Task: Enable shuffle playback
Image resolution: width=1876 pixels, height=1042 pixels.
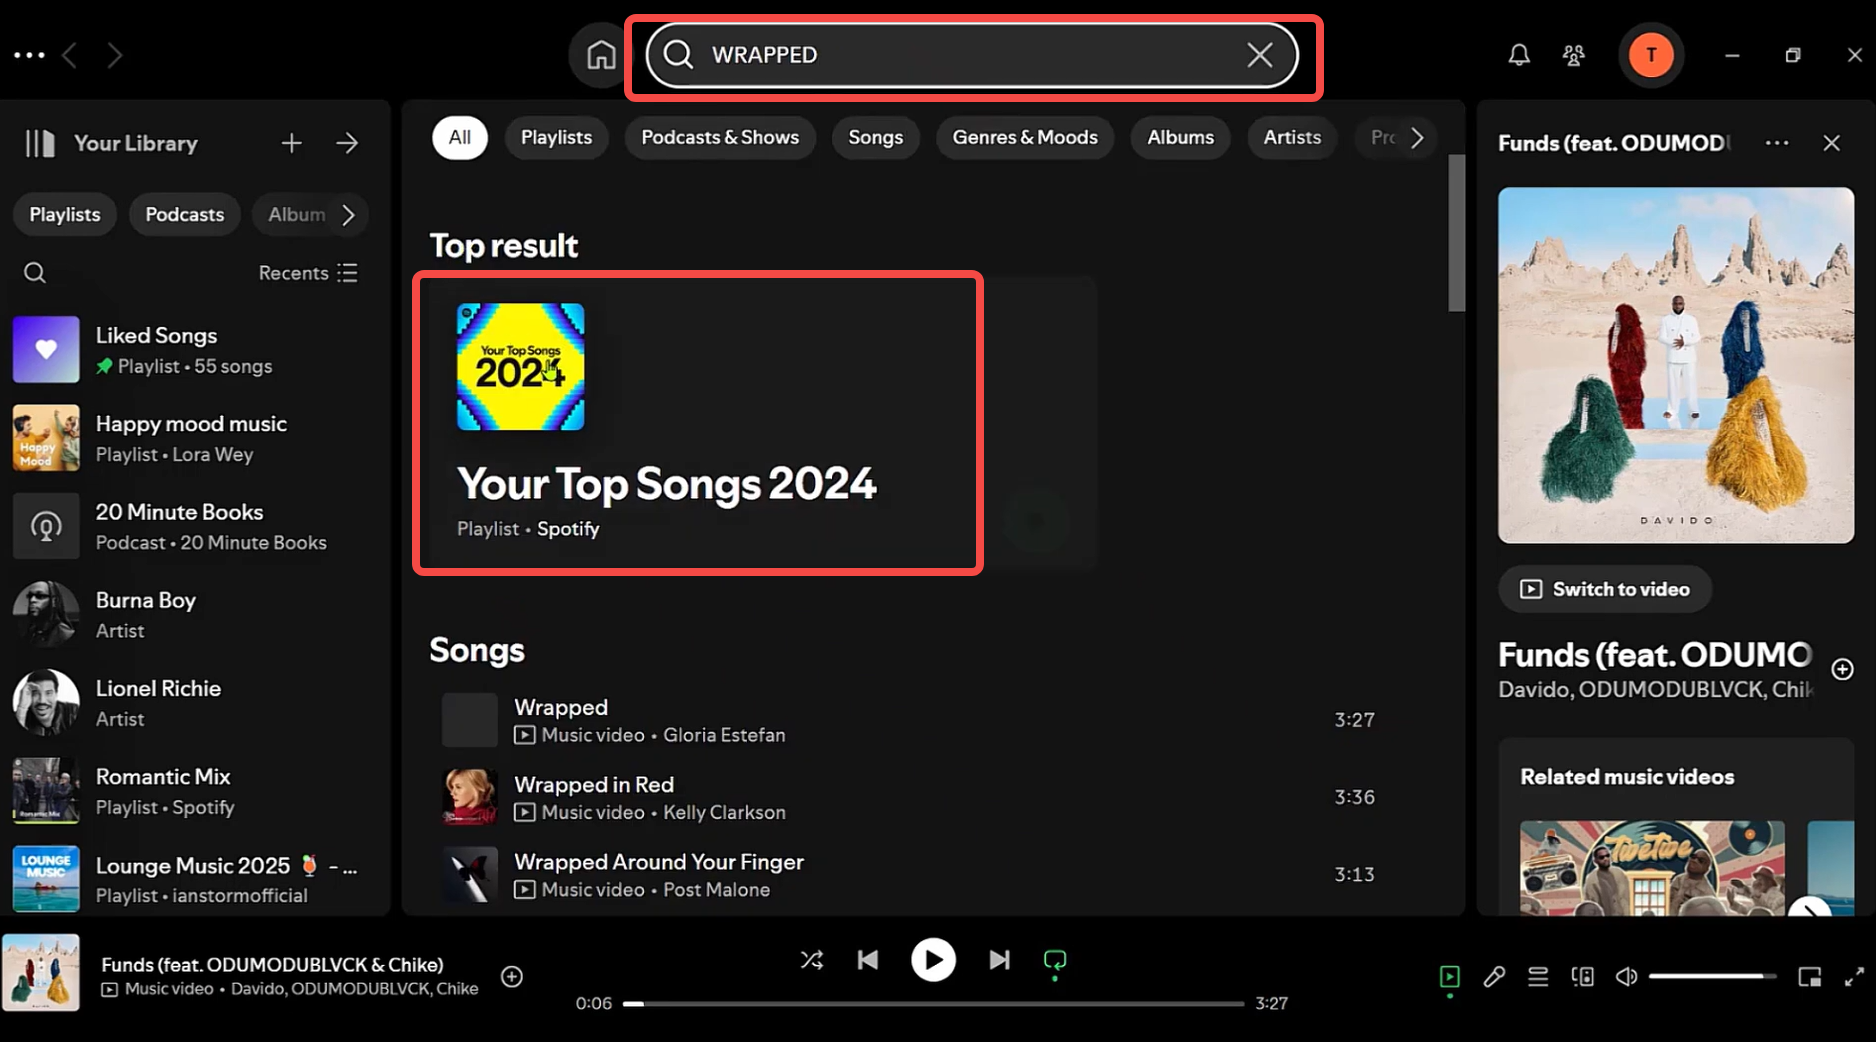Action: (x=812, y=960)
